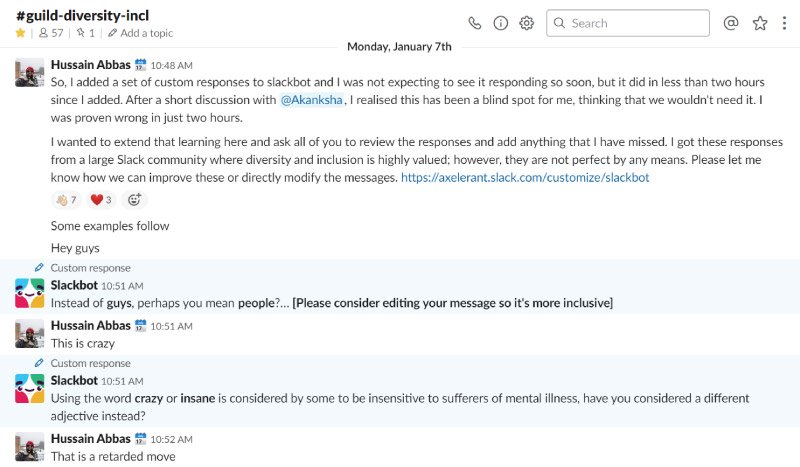
Task: Open channel settings gear icon
Action: (x=527, y=23)
